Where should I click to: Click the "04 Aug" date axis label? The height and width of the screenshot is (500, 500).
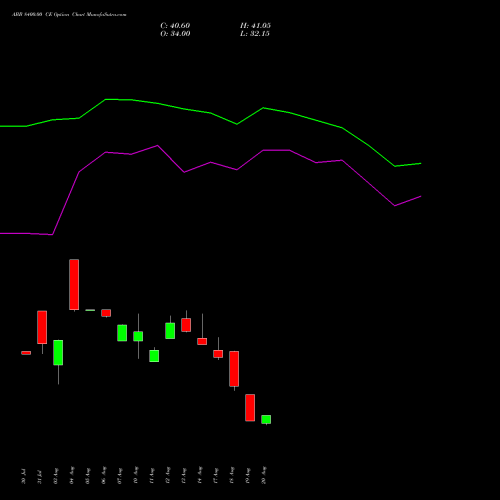click(x=72, y=475)
